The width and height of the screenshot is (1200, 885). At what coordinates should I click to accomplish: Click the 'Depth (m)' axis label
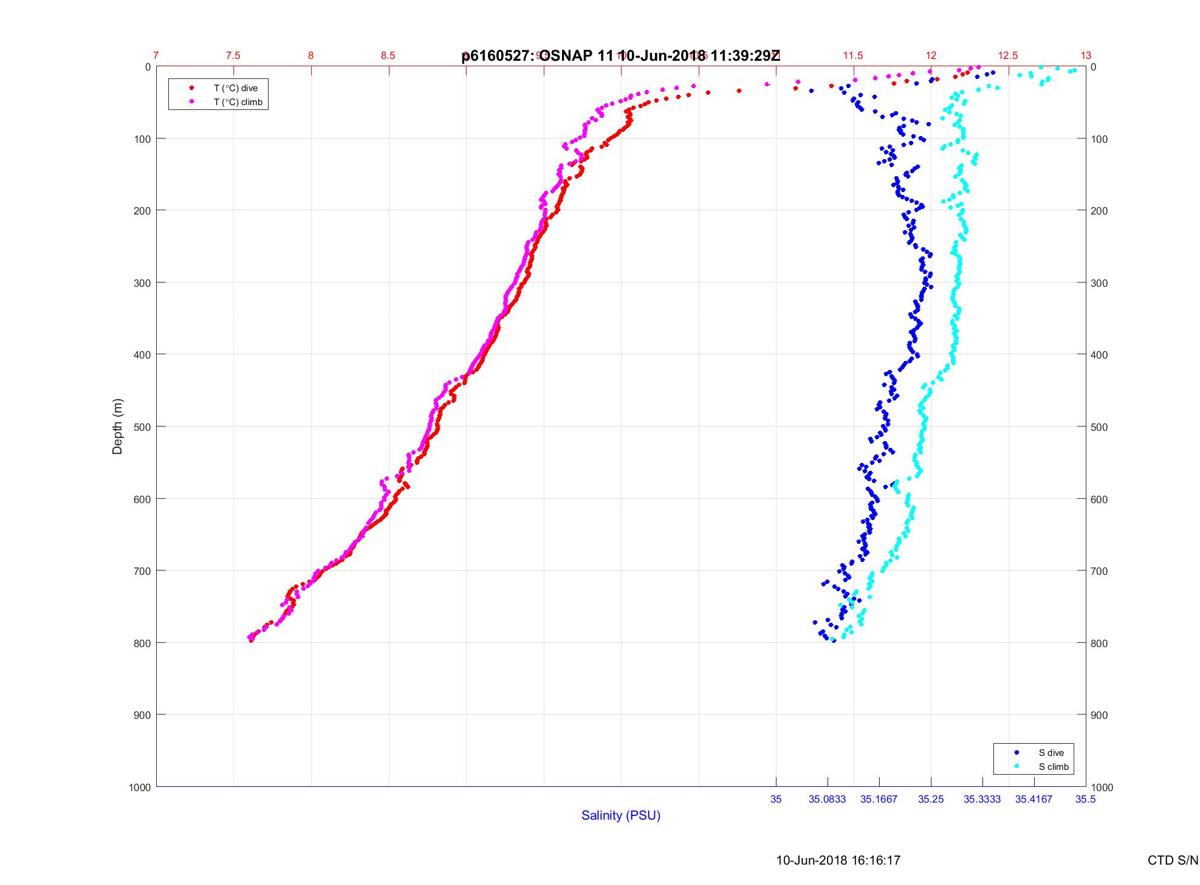tap(117, 426)
